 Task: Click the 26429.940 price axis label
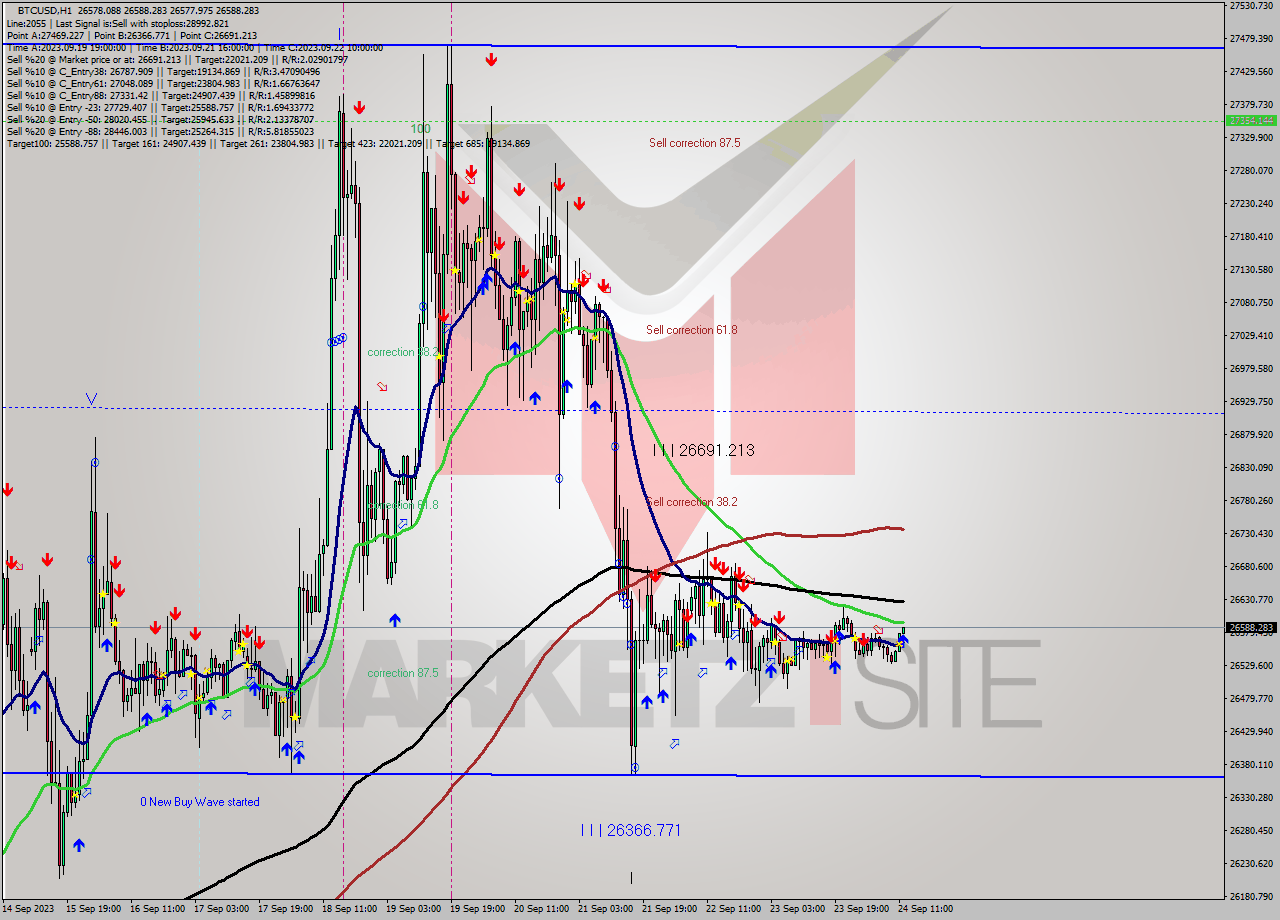click(1251, 731)
